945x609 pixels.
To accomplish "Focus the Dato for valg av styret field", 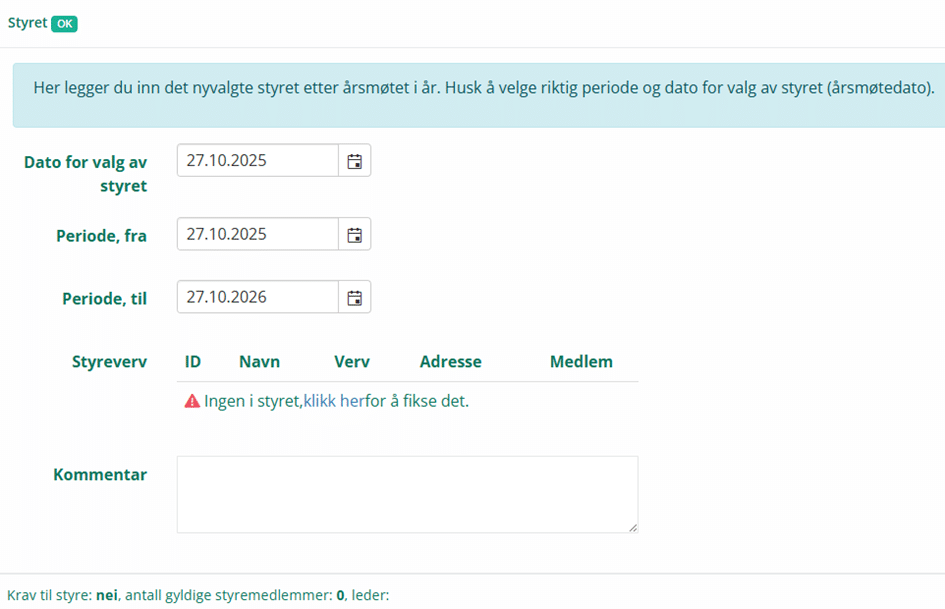I will click(x=257, y=160).
